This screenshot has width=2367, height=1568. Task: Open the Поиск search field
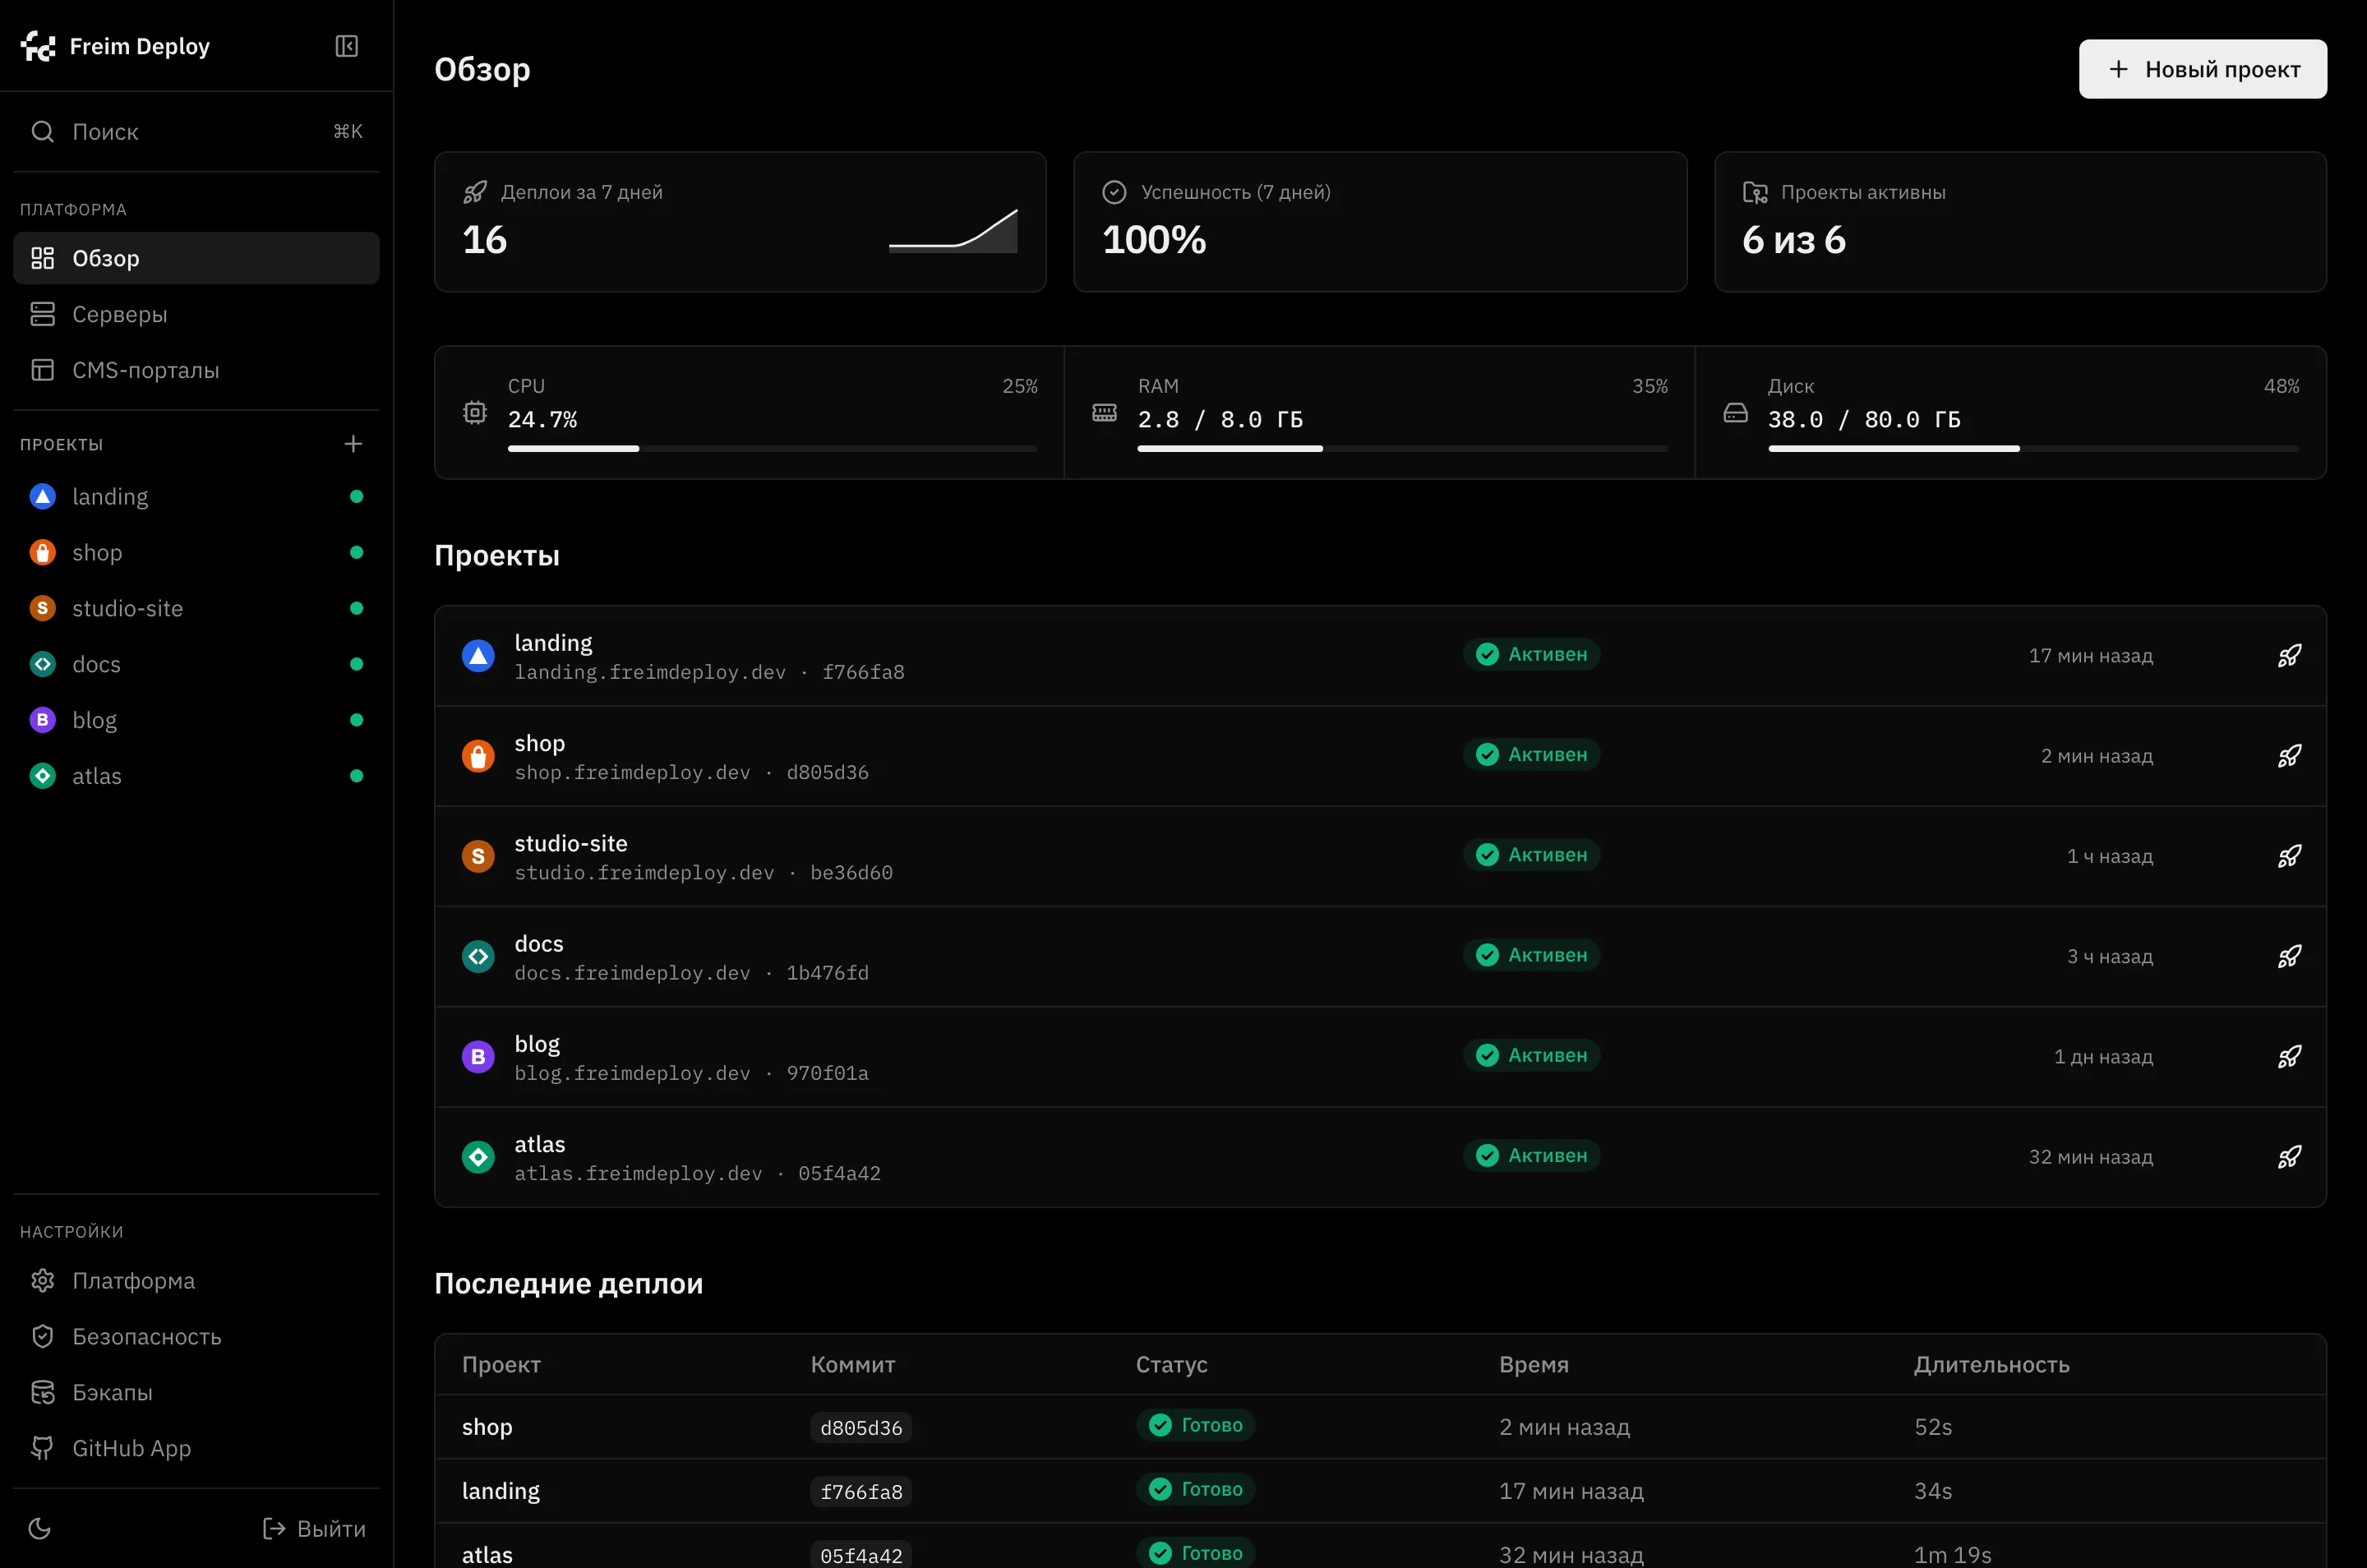pyautogui.click(x=196, y=131)
